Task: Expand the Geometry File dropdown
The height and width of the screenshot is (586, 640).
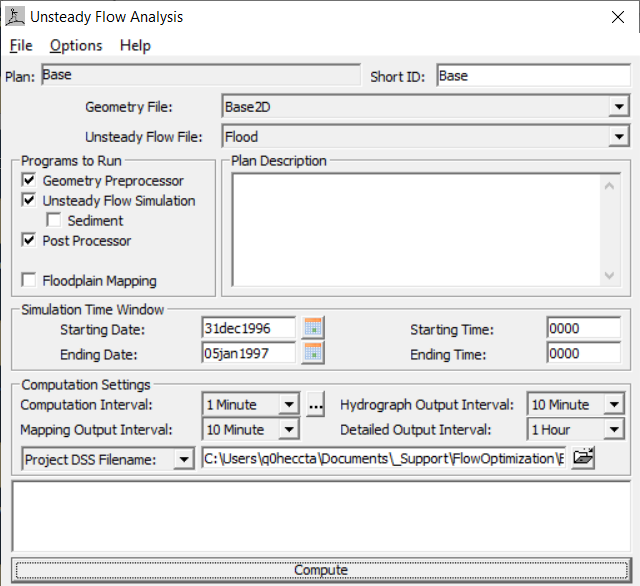Action: (x=618, y=108)
